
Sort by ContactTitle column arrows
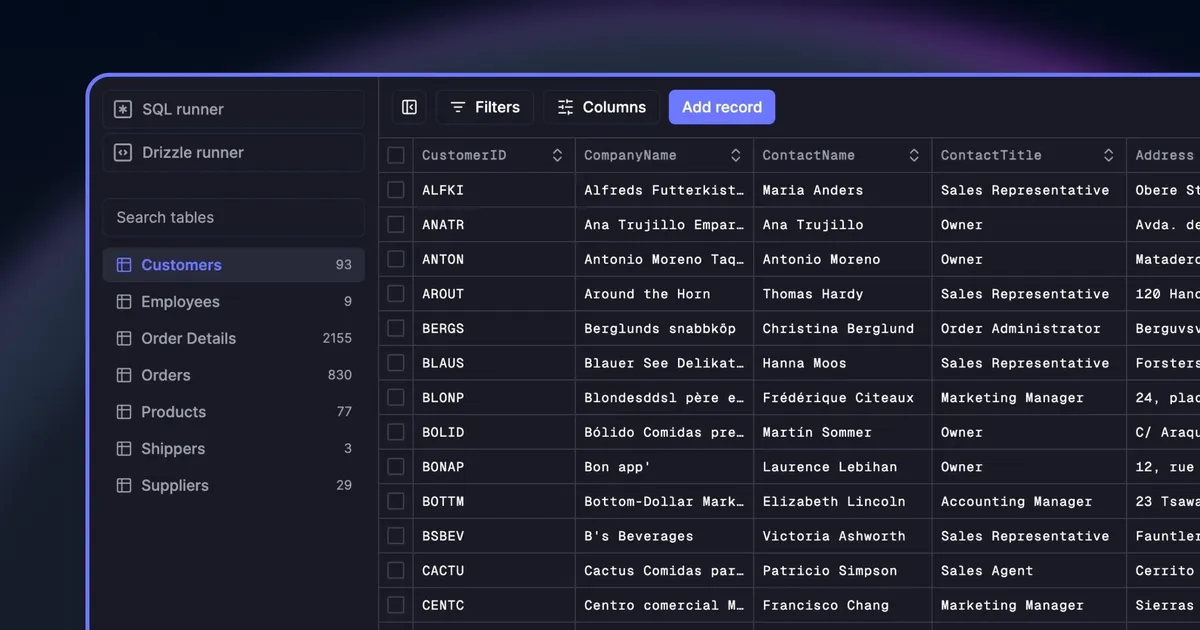(x=1108, y=155)
